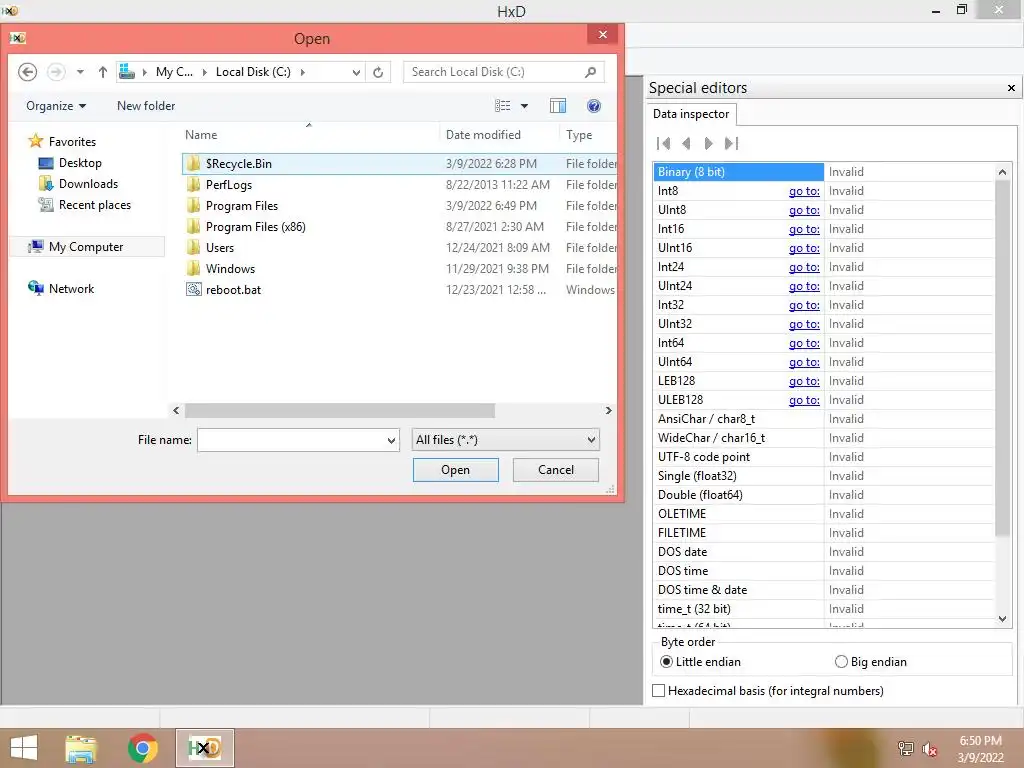
Task: Expand the File name history dropdown
Action: point(391,440)
